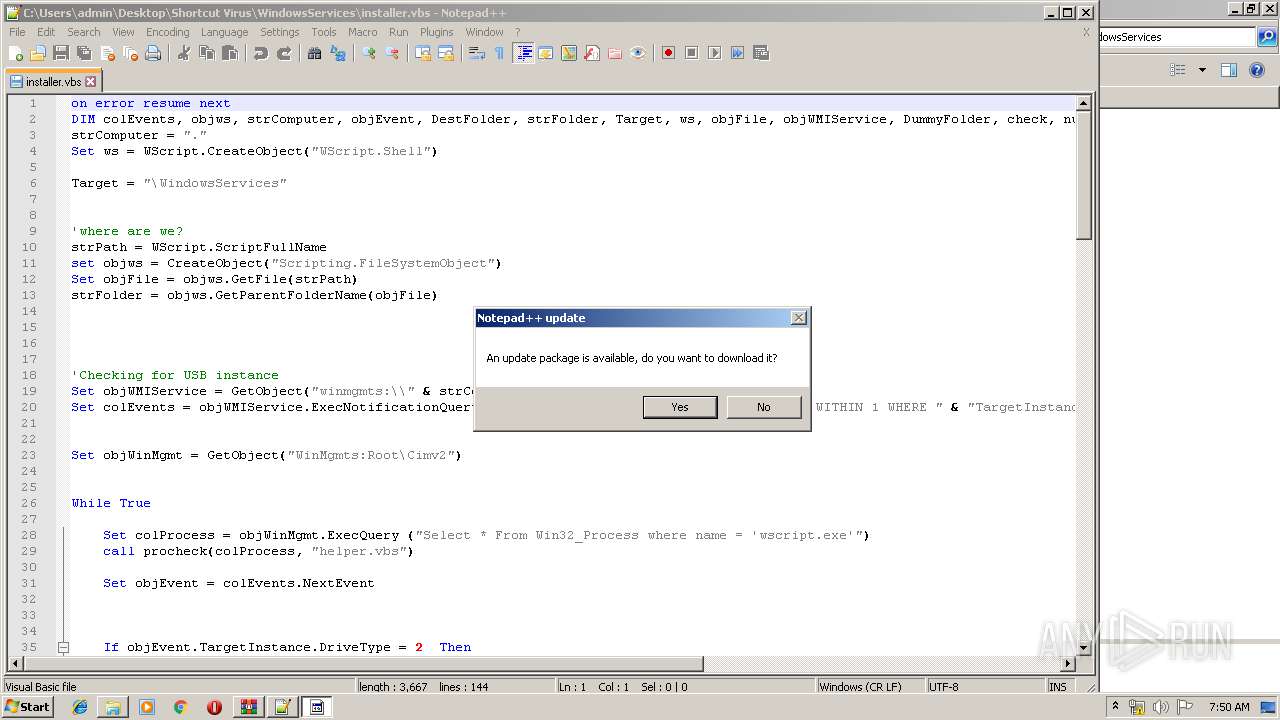
Task: Open the Opera icon in the taskbar
Action: coord(214,707)
